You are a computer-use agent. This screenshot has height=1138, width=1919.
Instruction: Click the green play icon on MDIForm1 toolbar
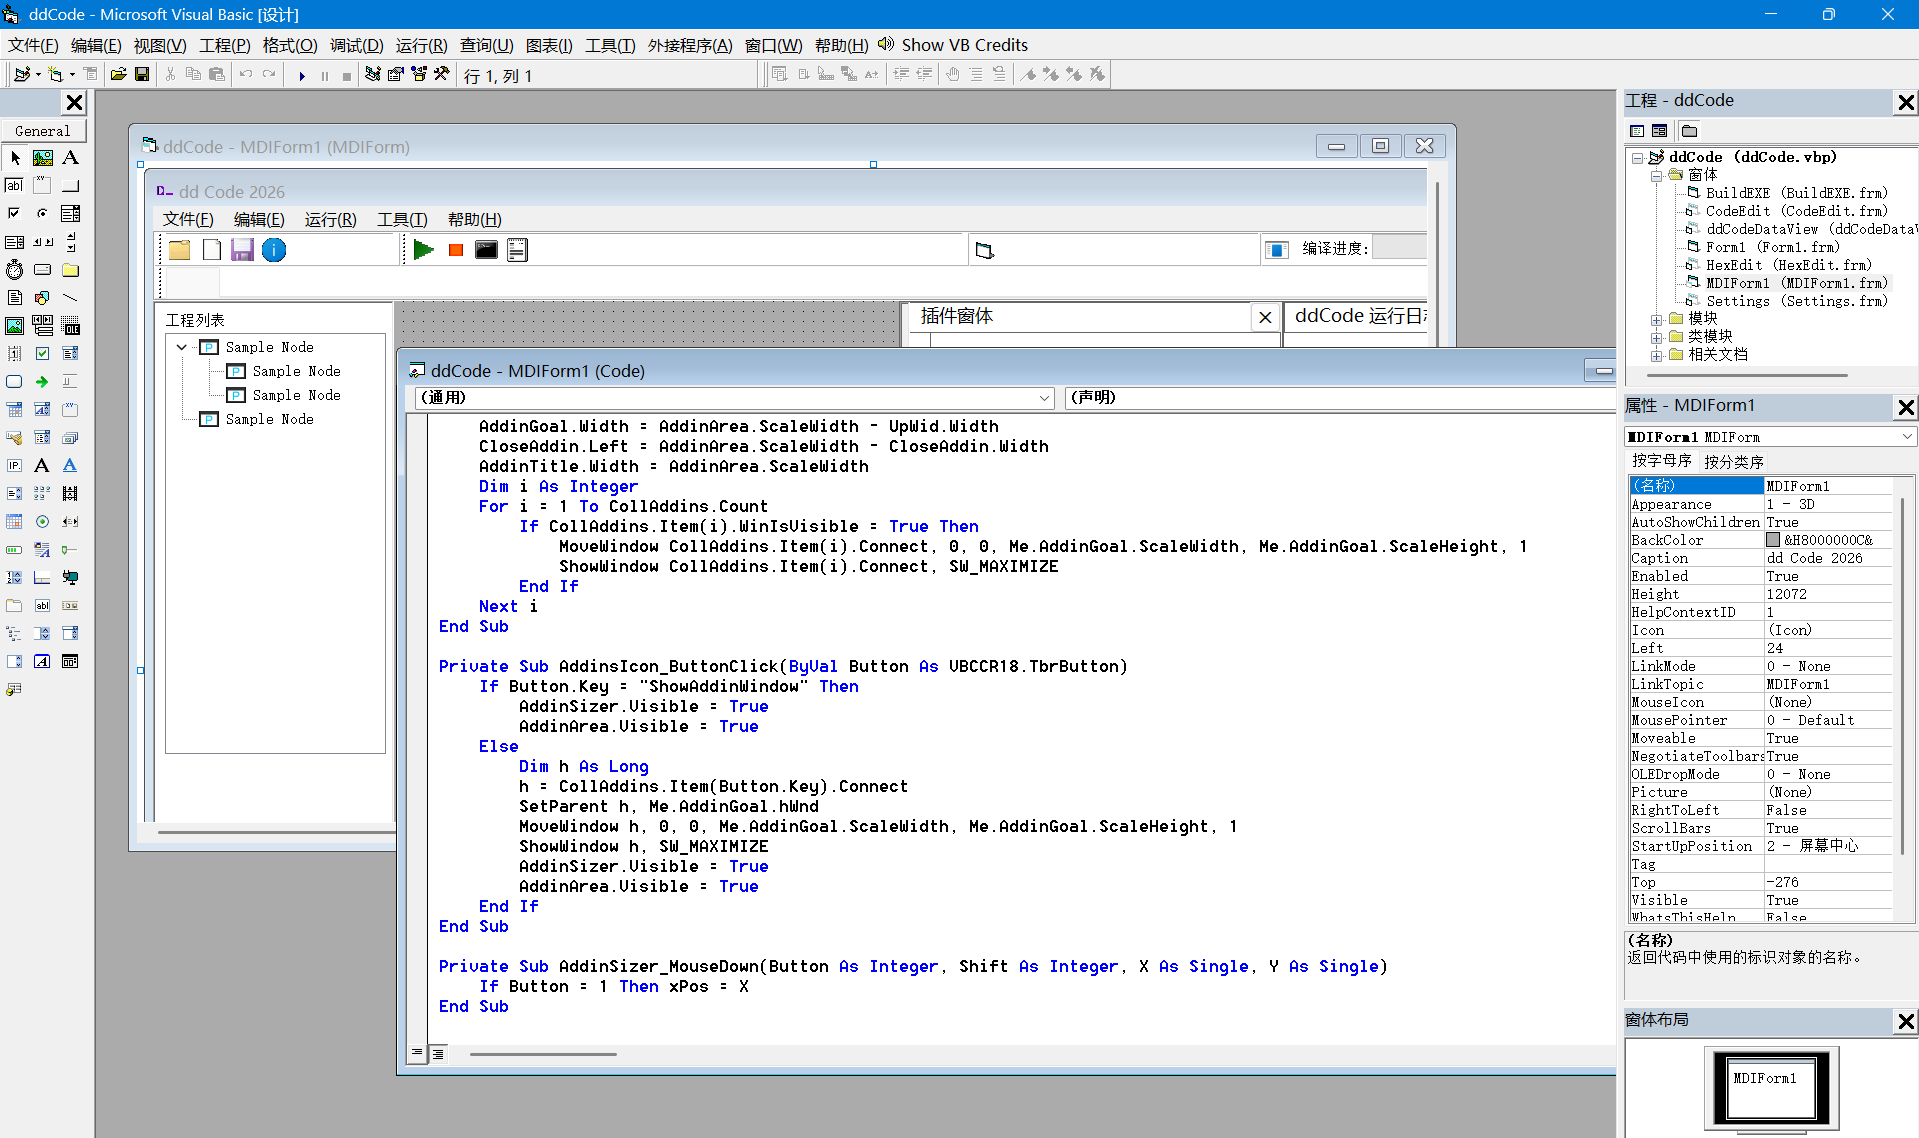pyautogui.click(x=424, y=250)
